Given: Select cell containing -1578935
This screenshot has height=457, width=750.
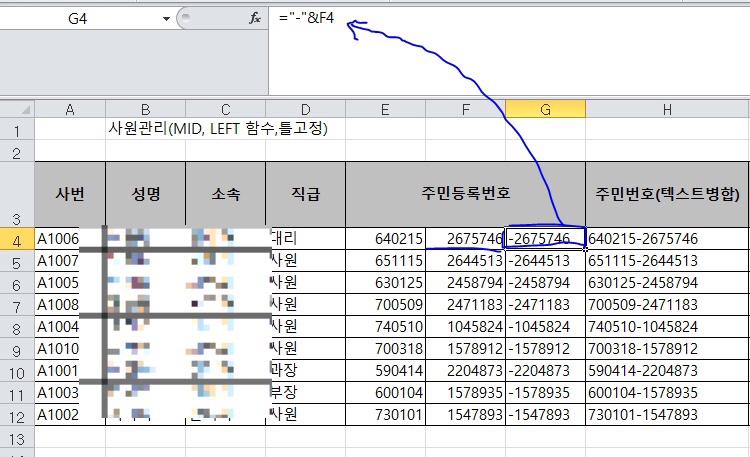Looking at the screenshot, I should pos(545,393).
